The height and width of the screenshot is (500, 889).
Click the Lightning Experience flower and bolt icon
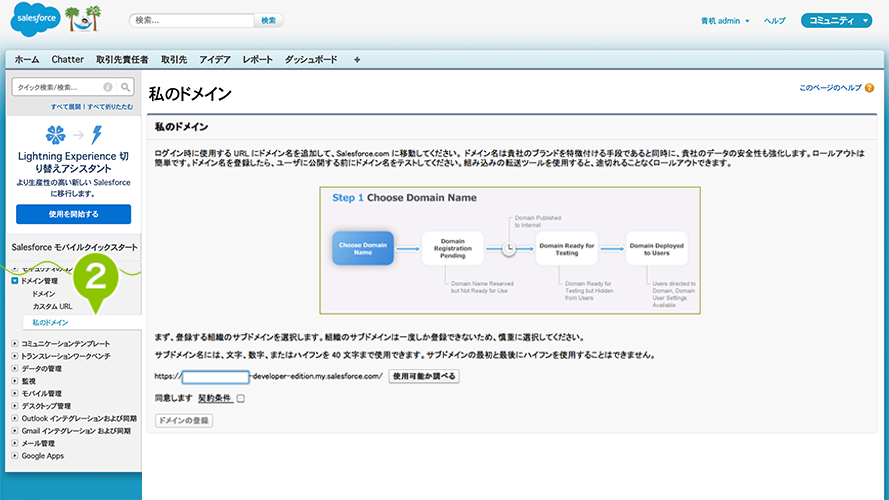click(74, 135)
